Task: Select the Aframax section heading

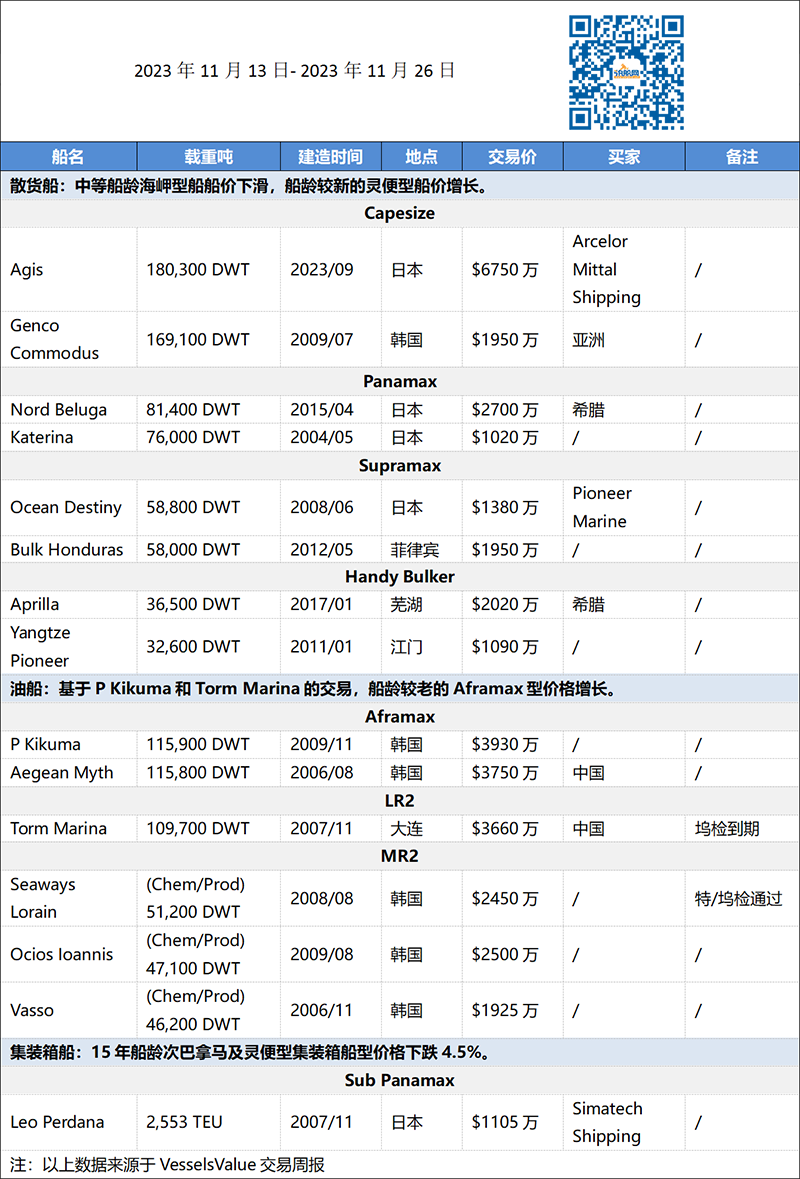Action: coord(400,717)
